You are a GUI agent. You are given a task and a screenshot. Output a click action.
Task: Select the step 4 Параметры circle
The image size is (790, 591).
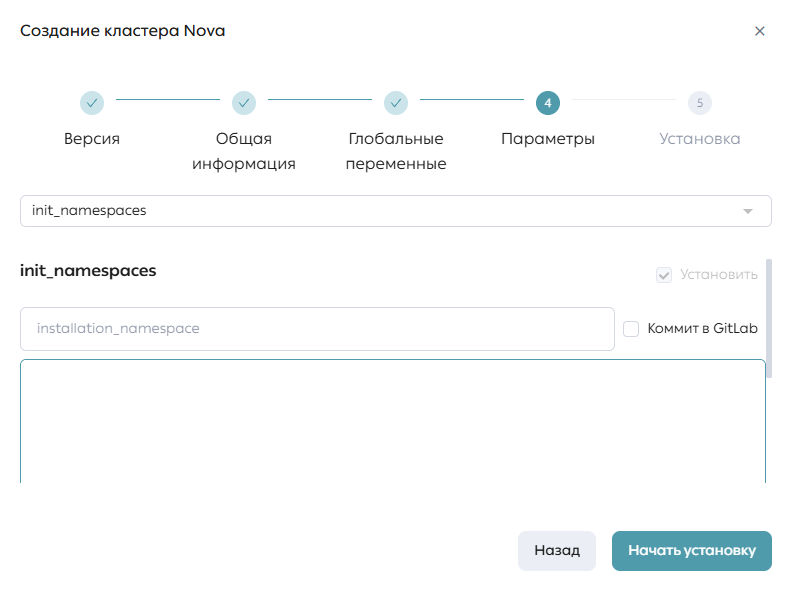click(548, 103)
